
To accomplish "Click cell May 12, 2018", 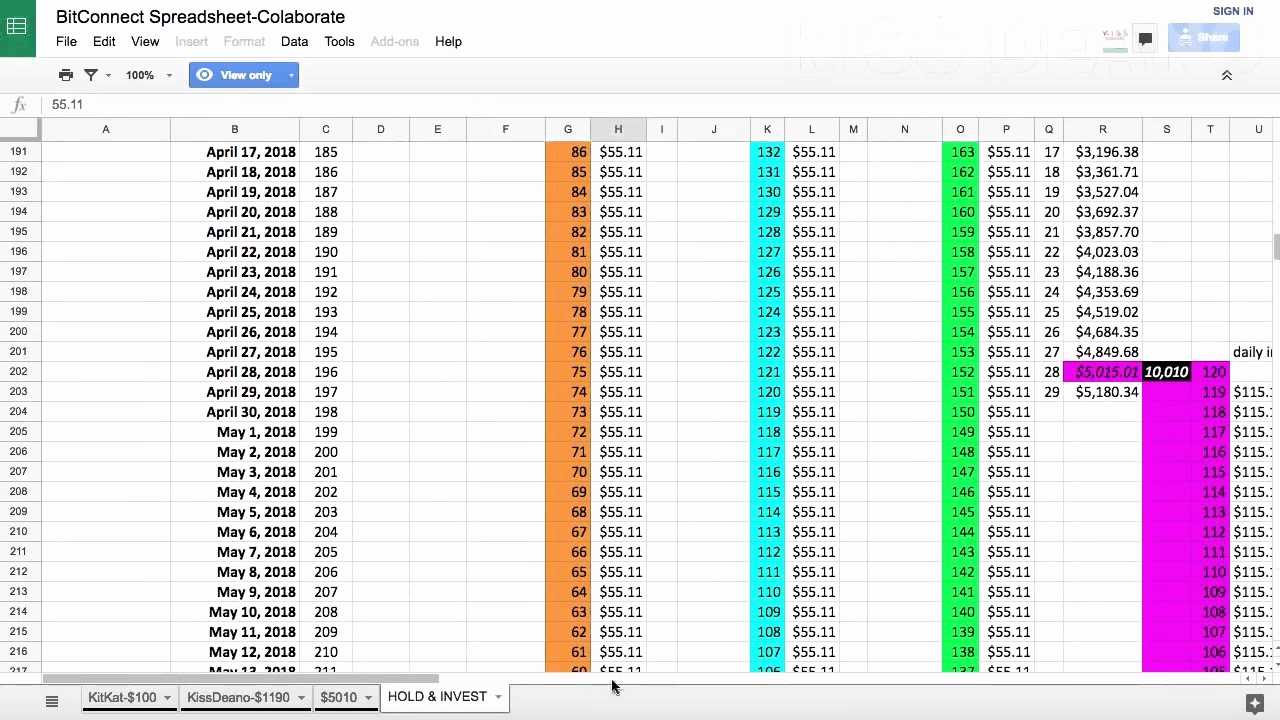I will coord(235,652).
